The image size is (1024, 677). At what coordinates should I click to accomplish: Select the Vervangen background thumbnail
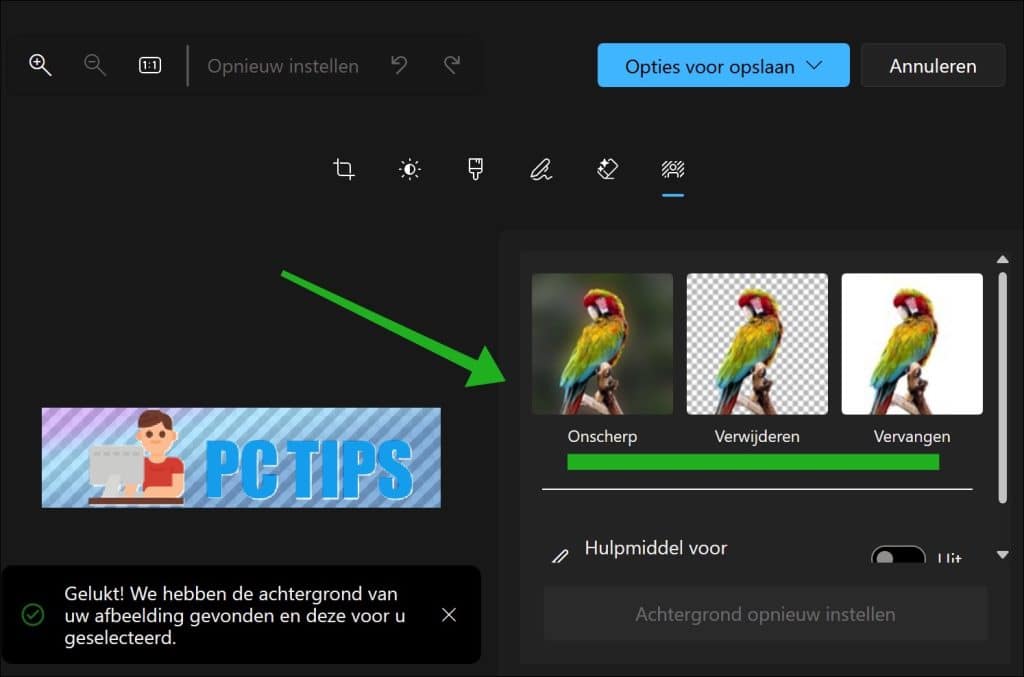(912, 344)
